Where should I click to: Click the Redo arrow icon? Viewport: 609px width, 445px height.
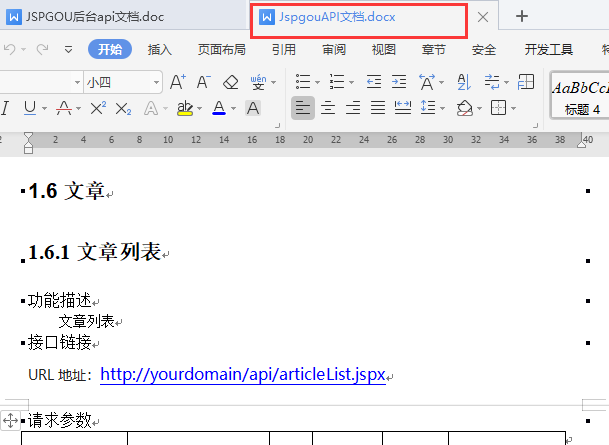[42, 49]
